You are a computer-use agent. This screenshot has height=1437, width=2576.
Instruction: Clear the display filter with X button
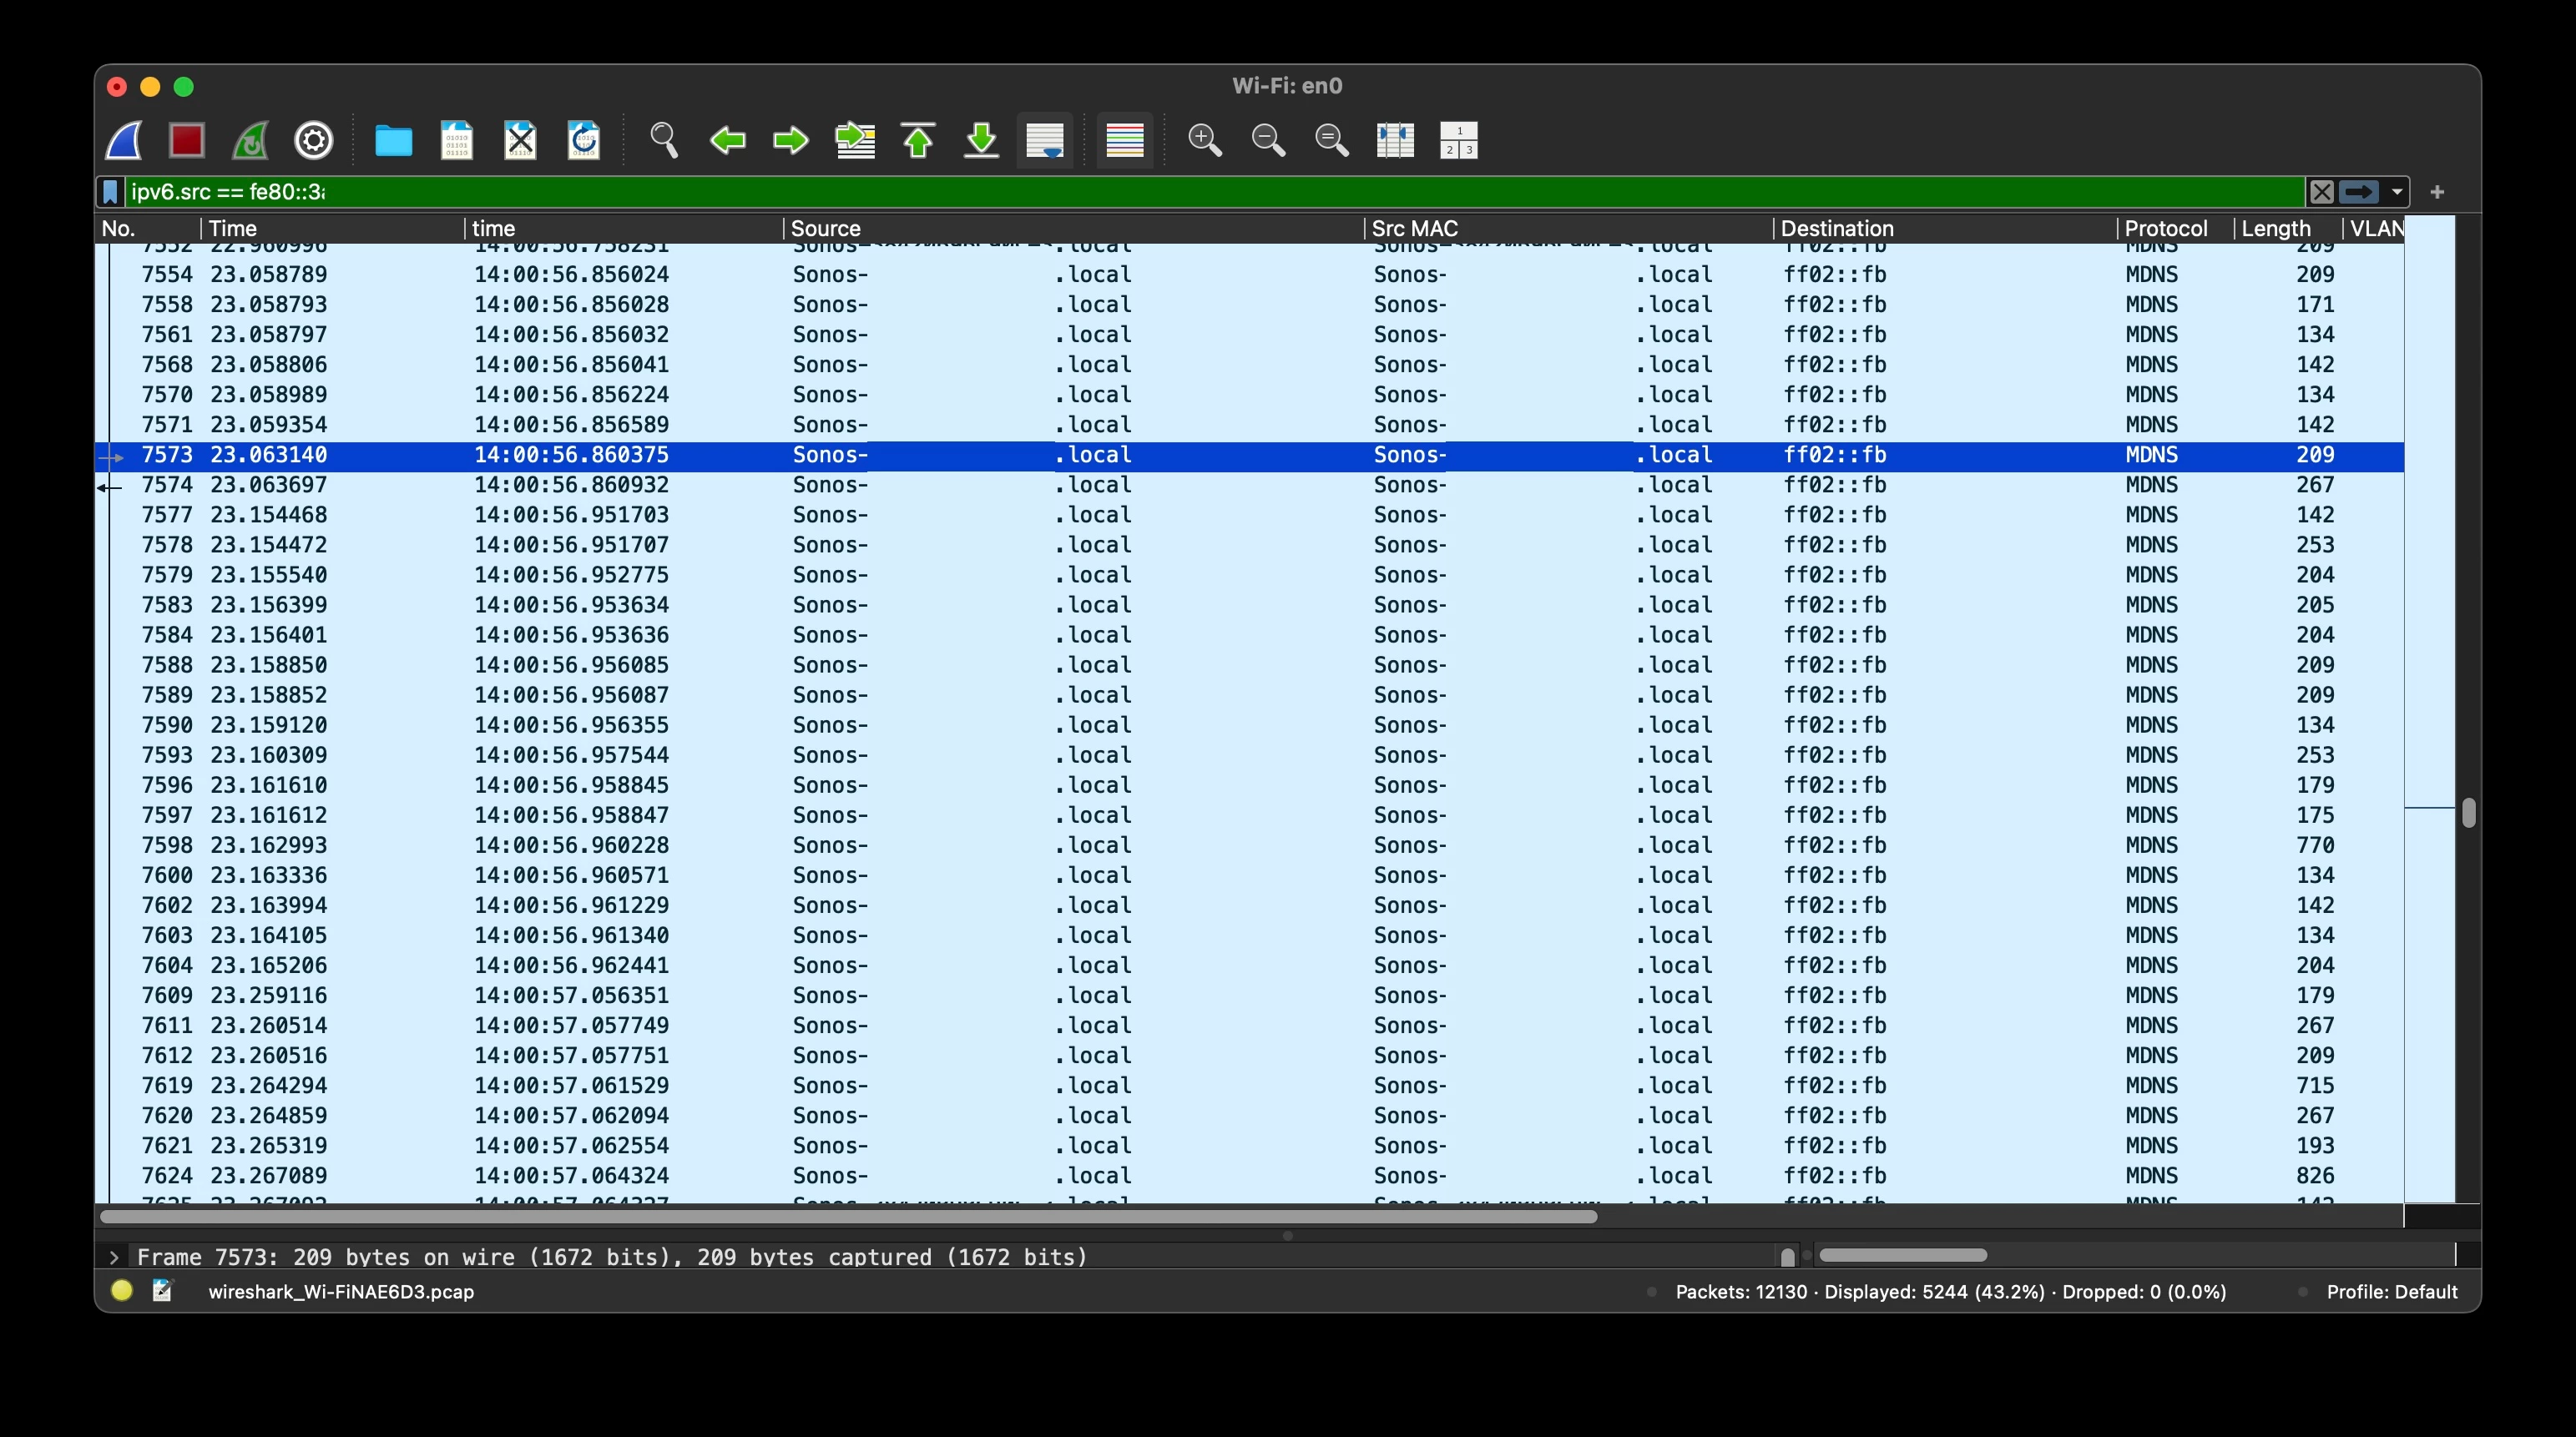2322,192
